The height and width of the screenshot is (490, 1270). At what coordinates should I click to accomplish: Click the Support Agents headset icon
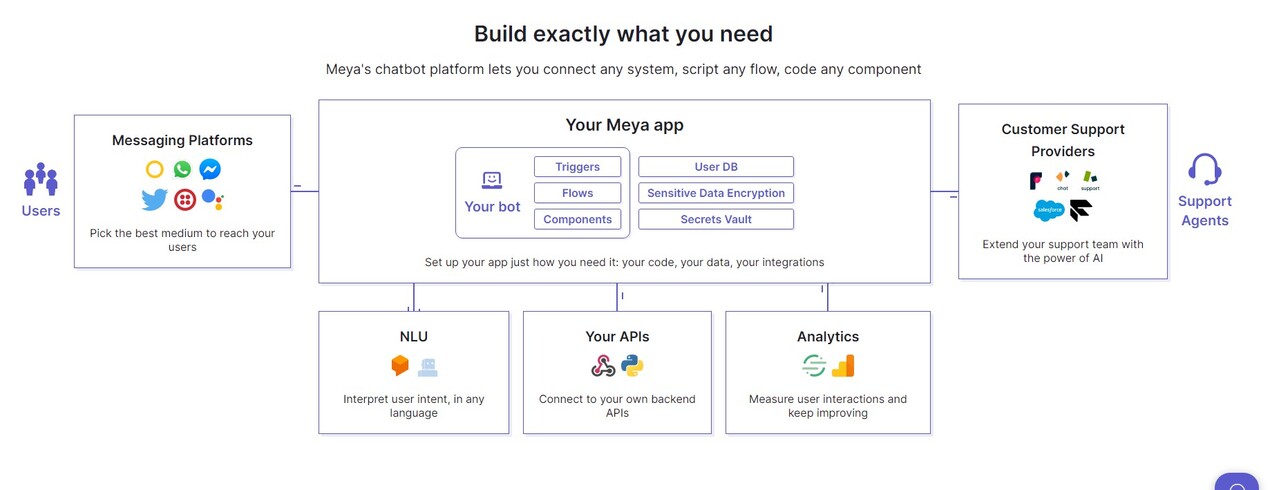pyautogui.click(x=1205, y=169)
